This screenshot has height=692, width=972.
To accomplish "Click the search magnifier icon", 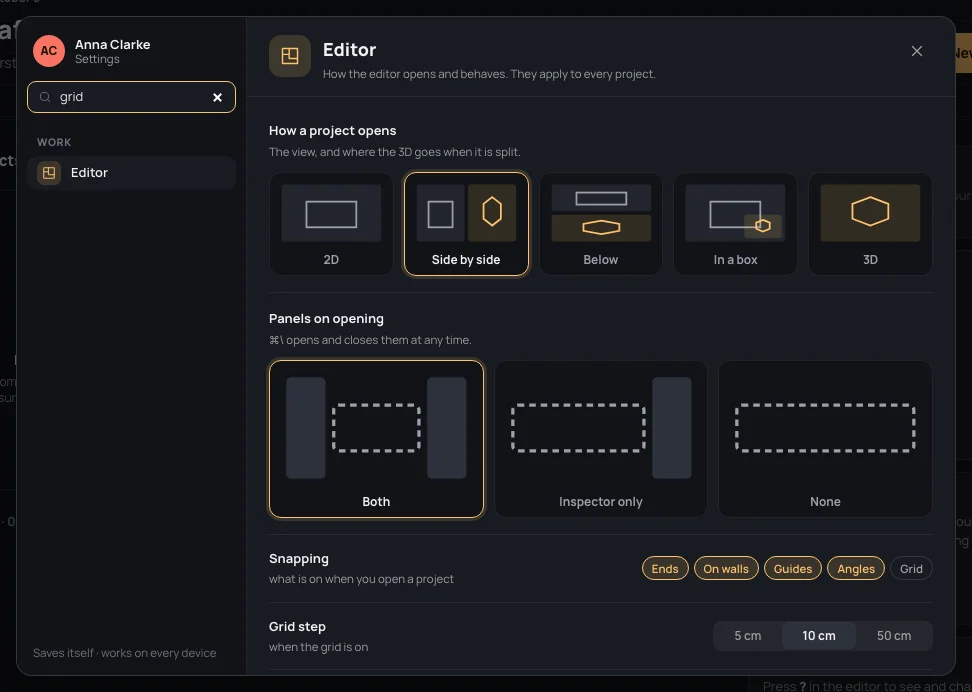I will [45, 97].
